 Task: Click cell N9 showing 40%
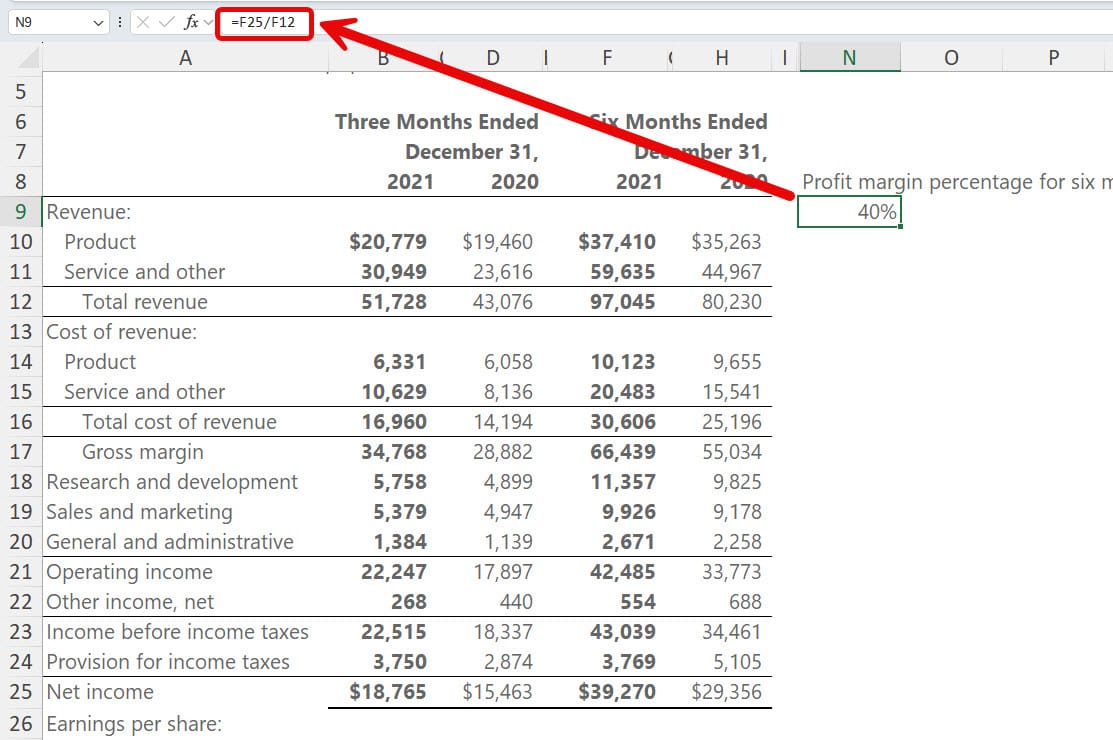(849, 212)
